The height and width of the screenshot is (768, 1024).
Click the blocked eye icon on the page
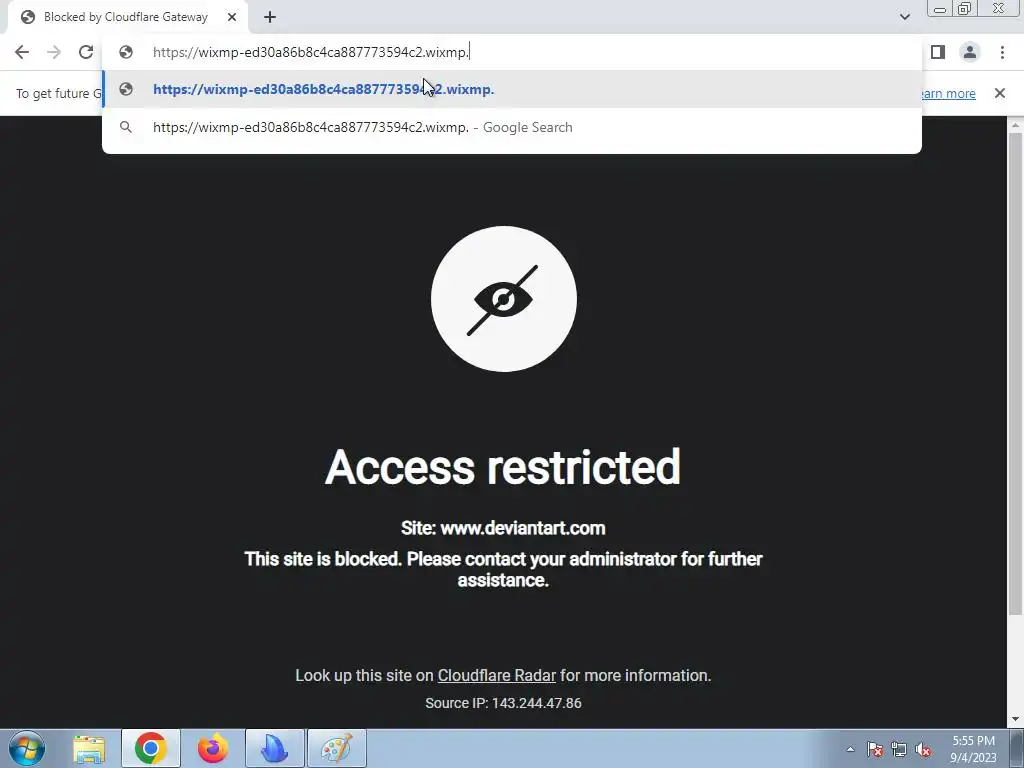[x=504, y=299]
